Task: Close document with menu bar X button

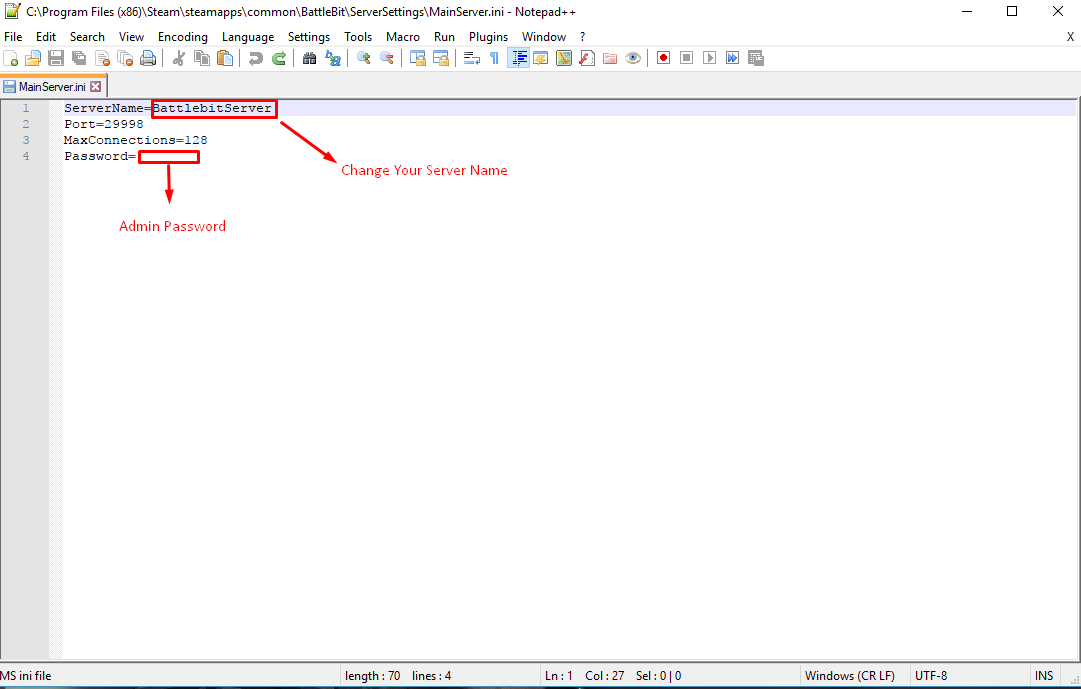Action: [x=1071, y=37]
